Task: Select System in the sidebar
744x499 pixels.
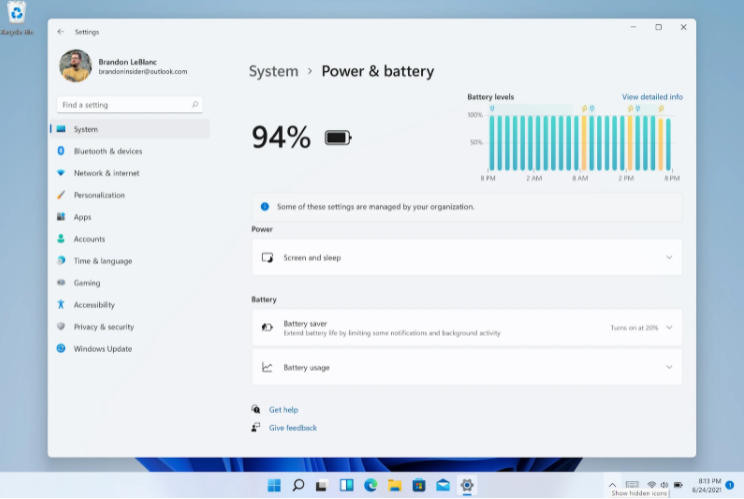Action: (130, 129)
